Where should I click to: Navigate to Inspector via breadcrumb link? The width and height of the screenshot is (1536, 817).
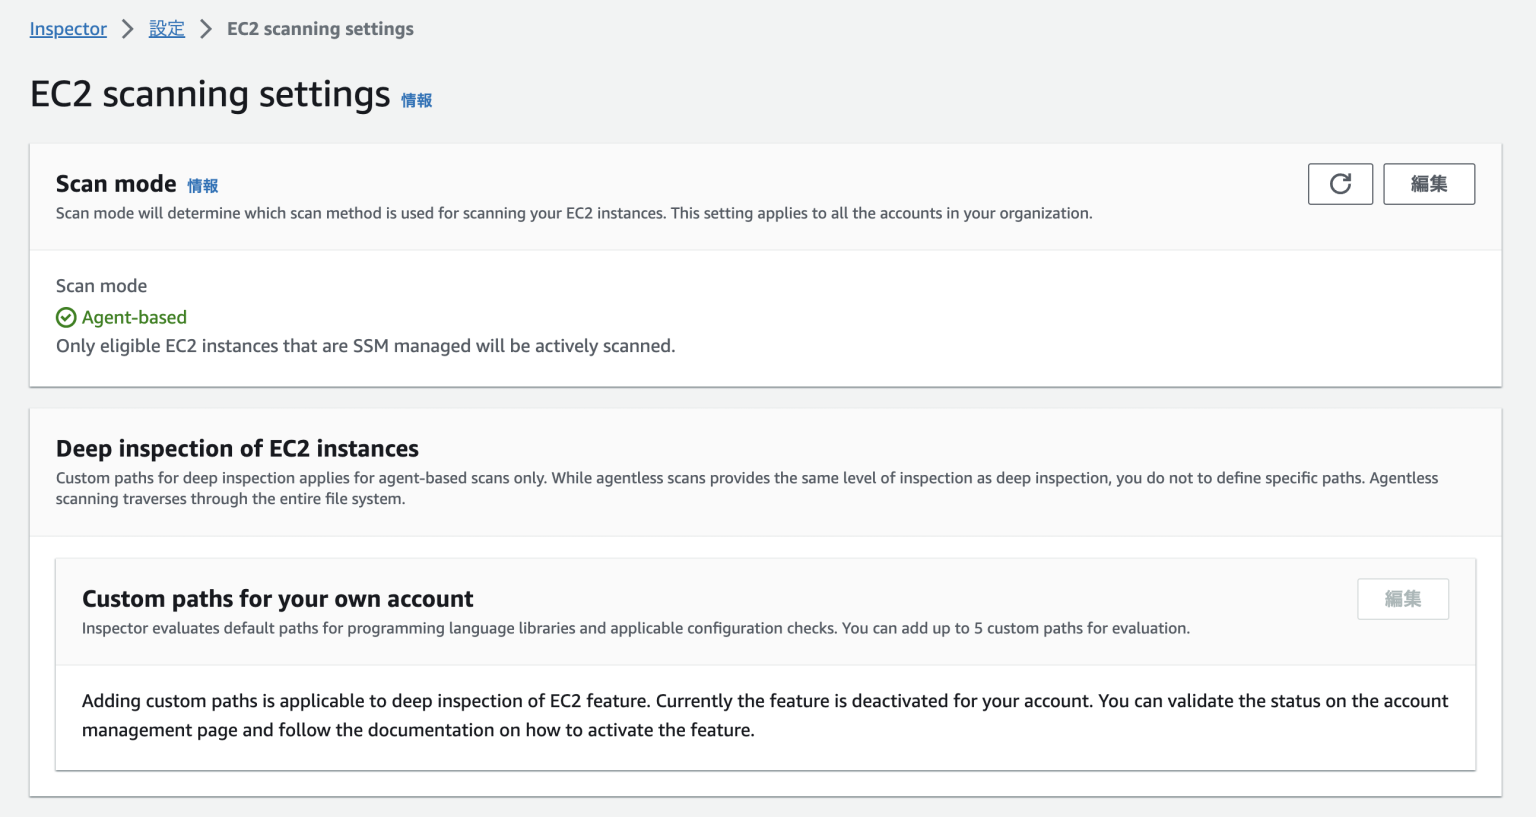click(x=67, y=29)
